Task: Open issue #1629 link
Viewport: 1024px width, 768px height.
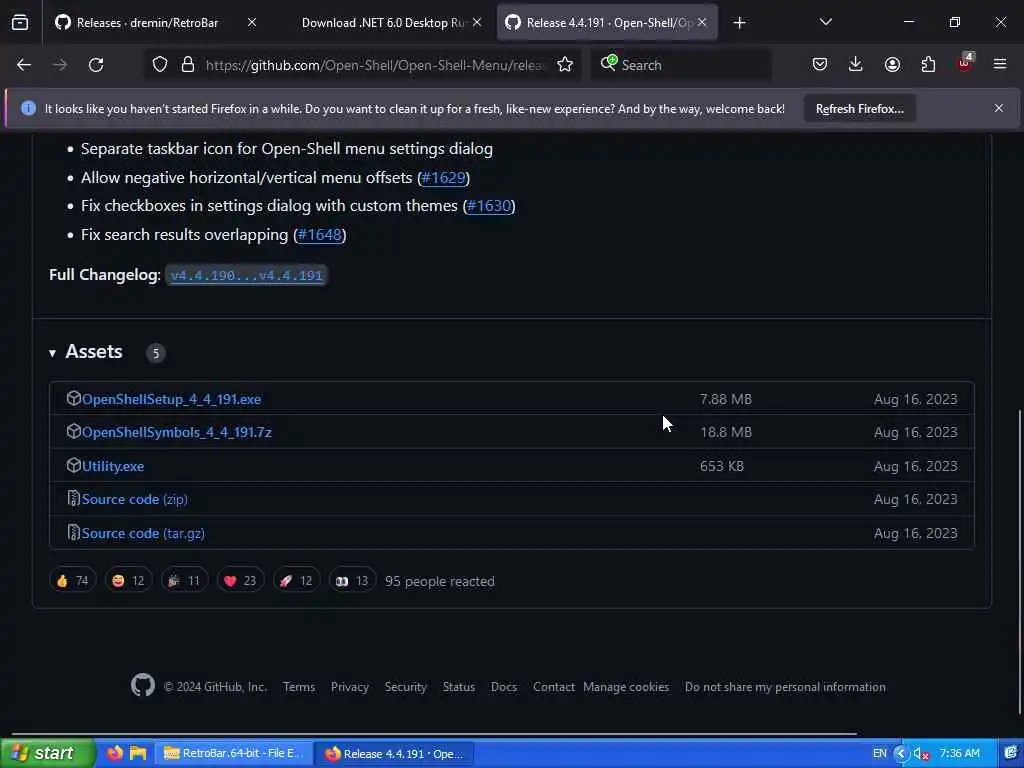Action: click(443, 178)
